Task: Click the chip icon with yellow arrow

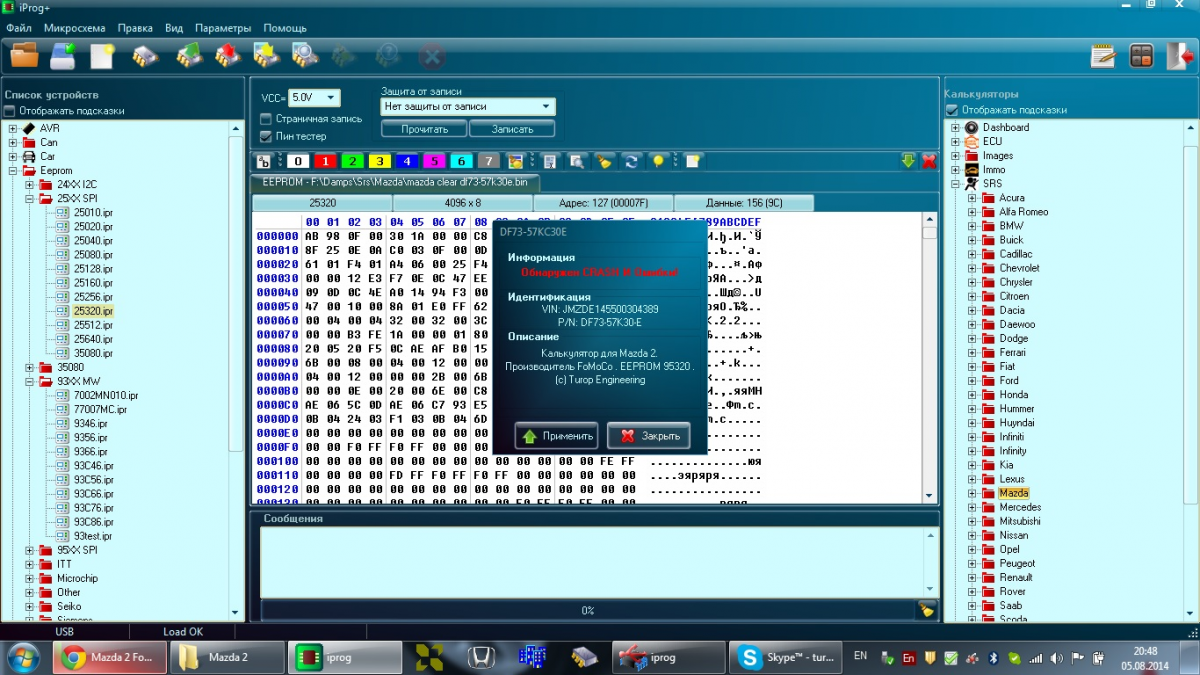Action: point(266,54)
